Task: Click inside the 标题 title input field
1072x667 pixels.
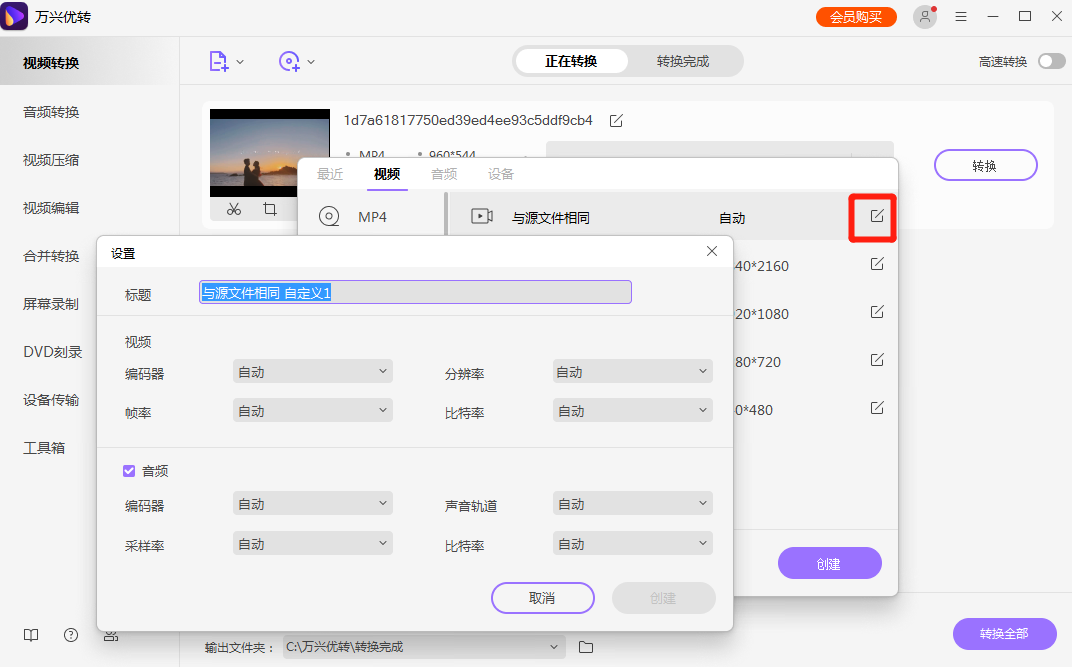Action: click(414, 292)
